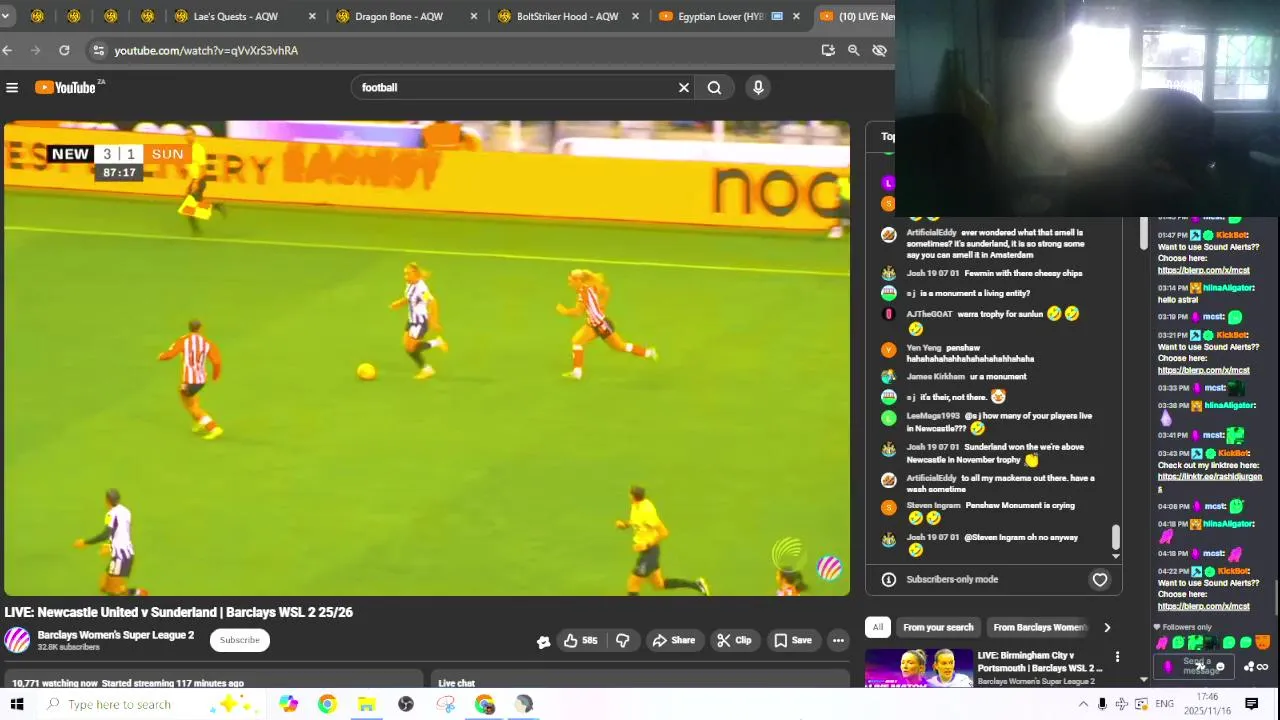Image resolution: width=1280 pixels, height=720 pixels.
Task: Click the crossed-eye icon in address bar
Action: click(x=879, y=50)
